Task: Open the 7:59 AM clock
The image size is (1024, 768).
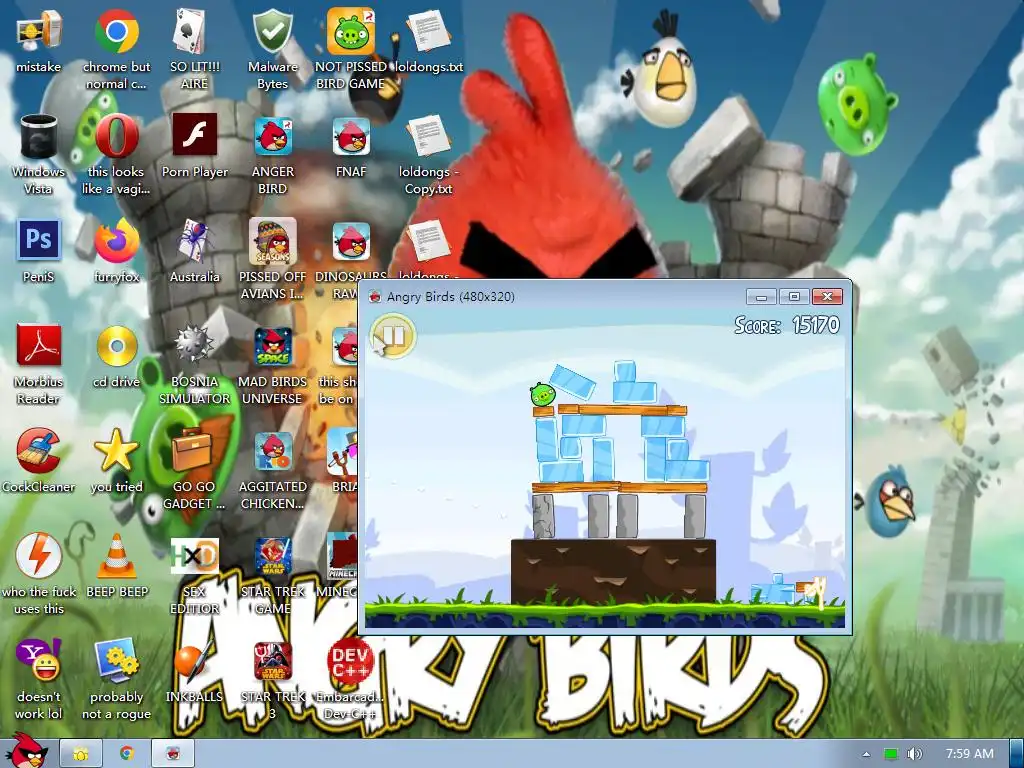Action: coord(970,754)
